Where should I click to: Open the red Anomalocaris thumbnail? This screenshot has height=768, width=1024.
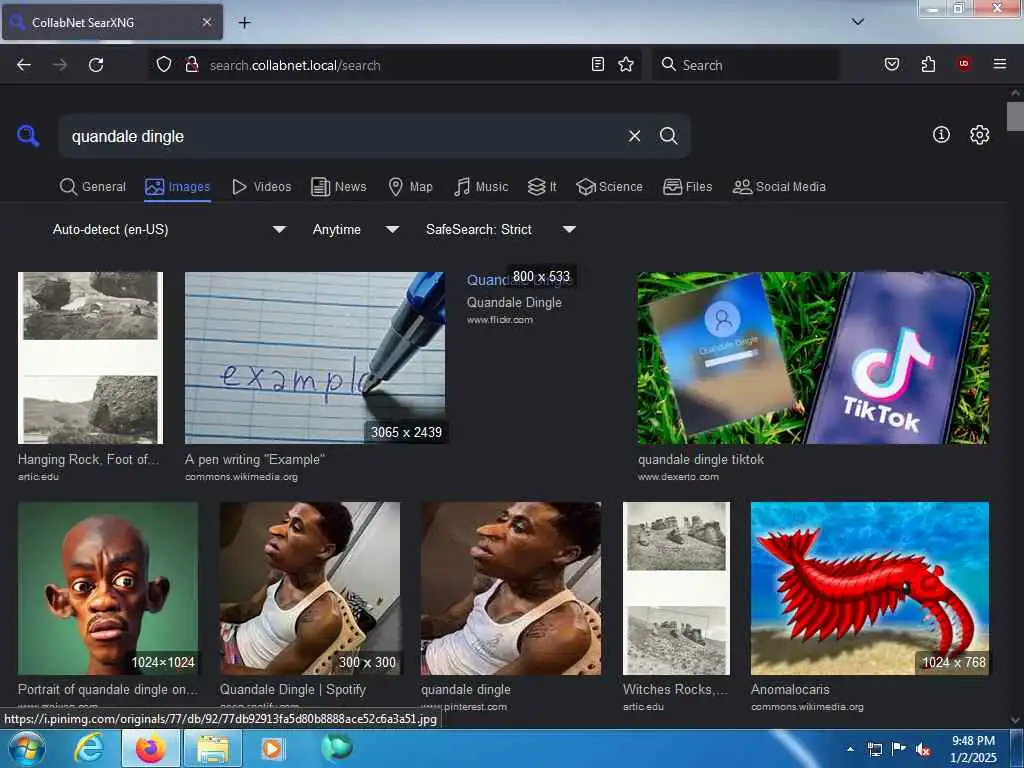click(870, 588)
